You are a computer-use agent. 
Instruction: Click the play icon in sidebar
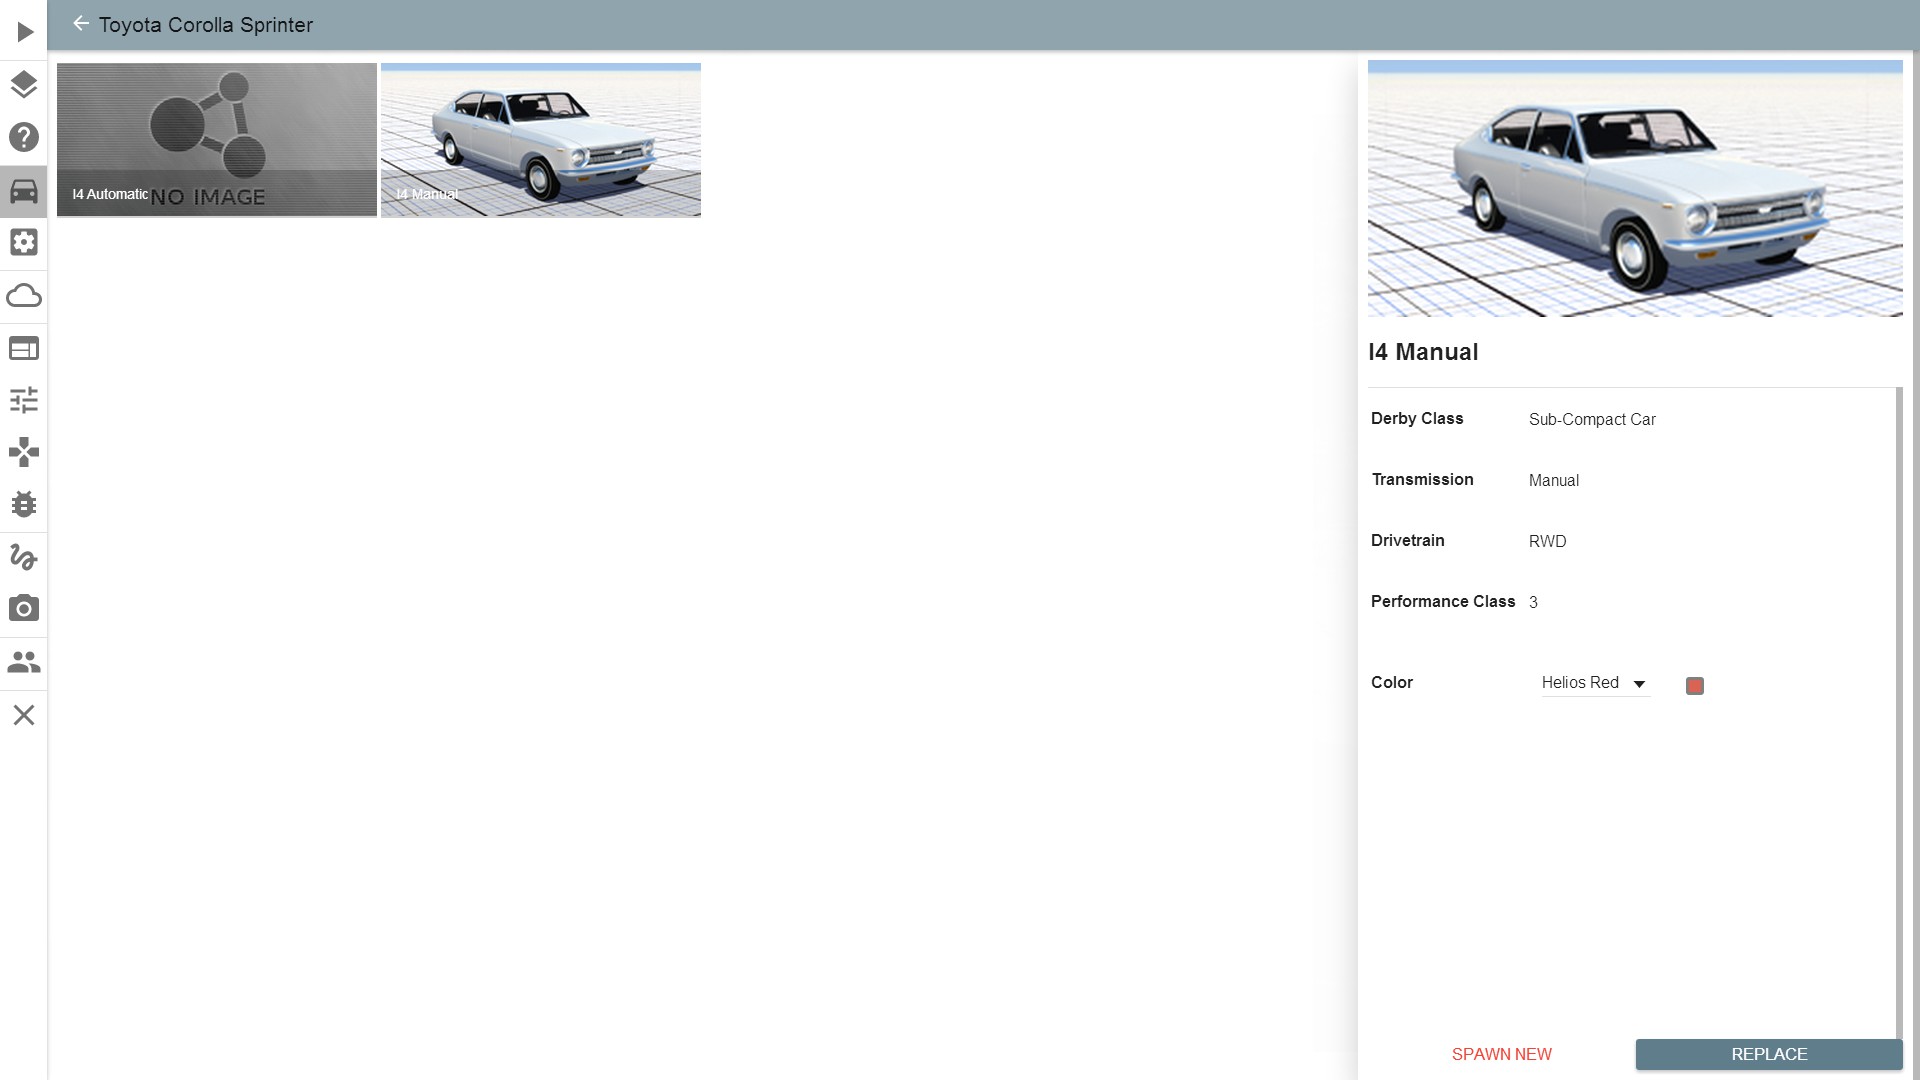tap(24, 32)
